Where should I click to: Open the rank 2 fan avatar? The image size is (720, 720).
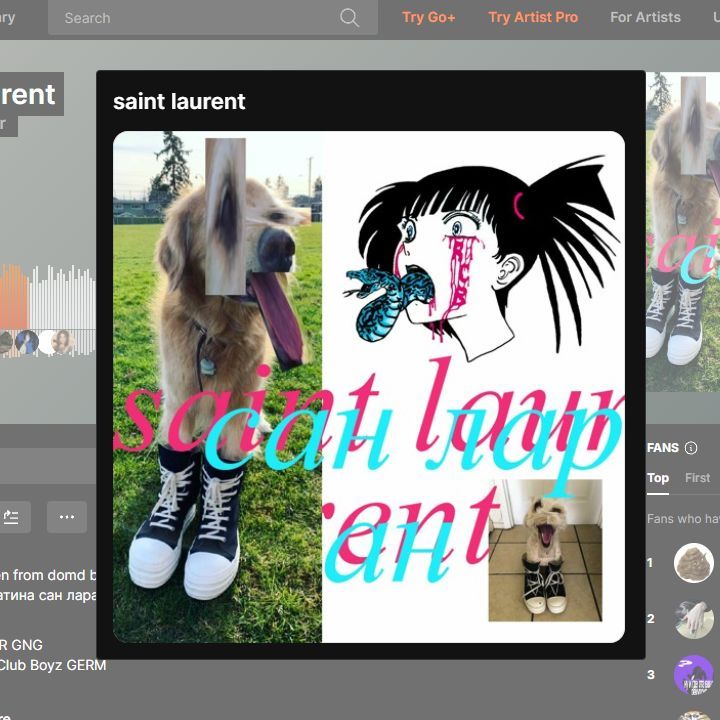pyautogui.click(x=693, y=619)
